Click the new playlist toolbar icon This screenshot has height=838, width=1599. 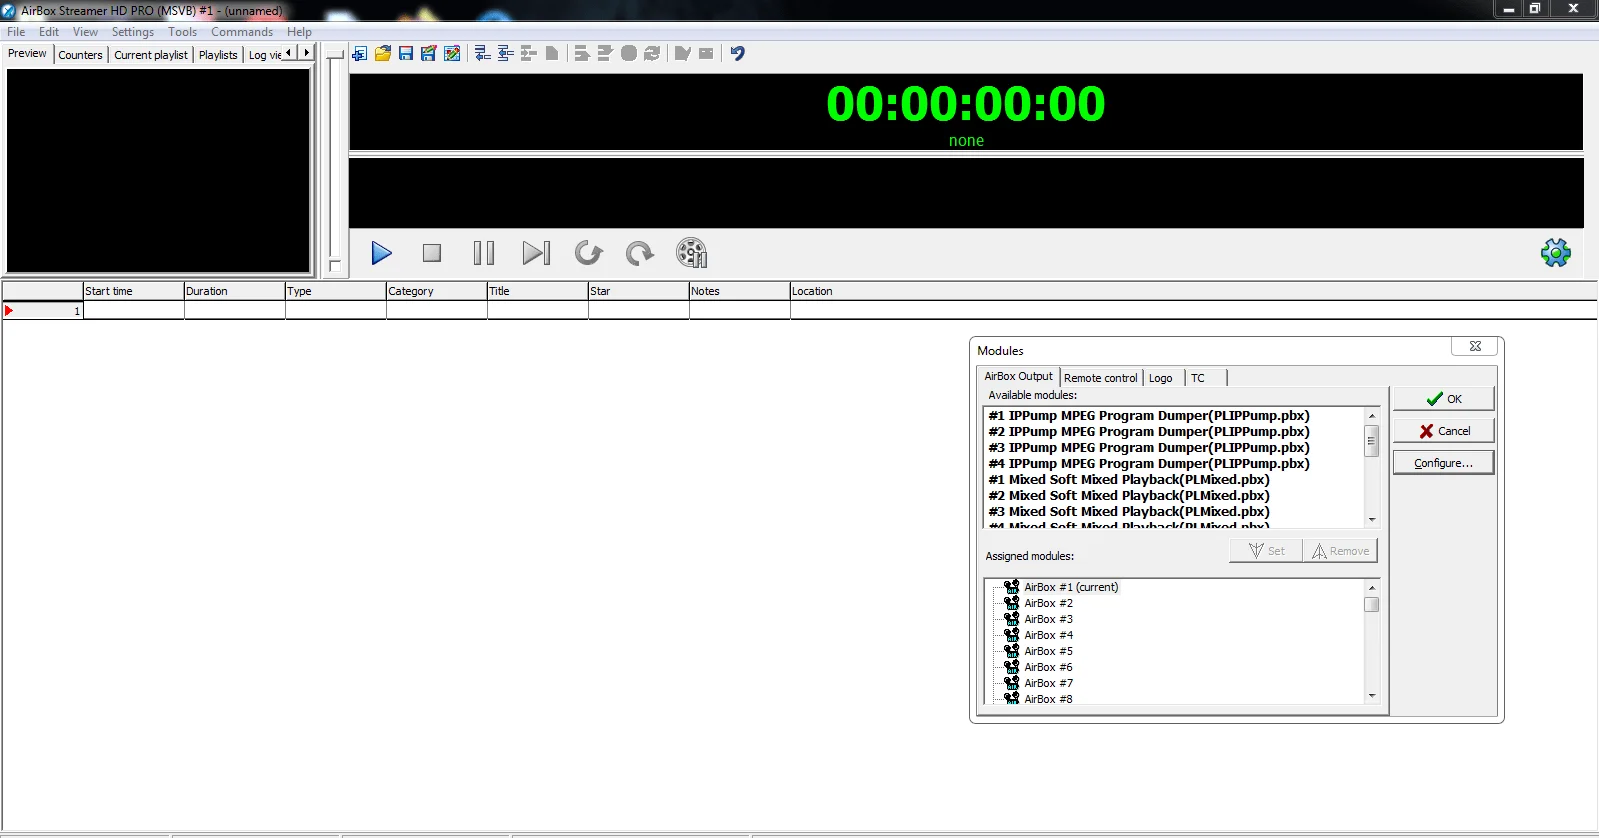pyautogui.click(x=360, y=54)
